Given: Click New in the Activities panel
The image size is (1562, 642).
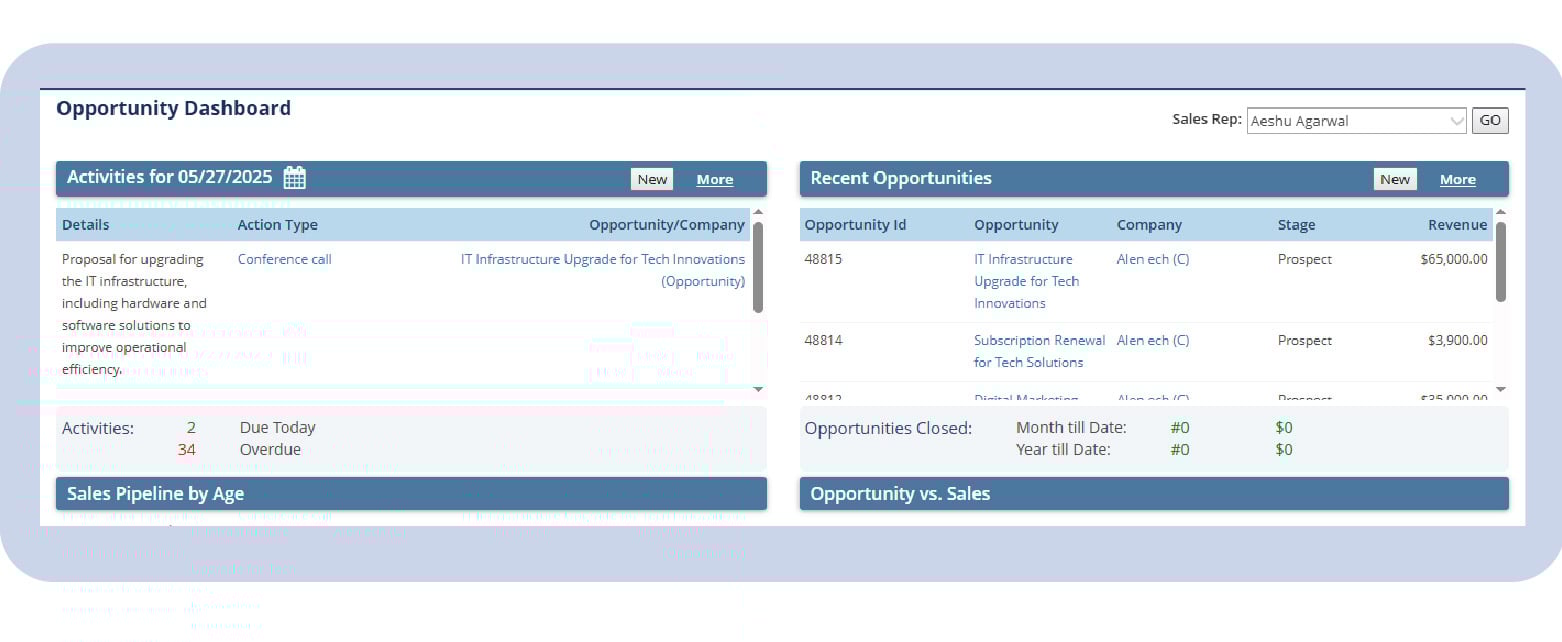Looking at the screenshot, I should (651, 178).
